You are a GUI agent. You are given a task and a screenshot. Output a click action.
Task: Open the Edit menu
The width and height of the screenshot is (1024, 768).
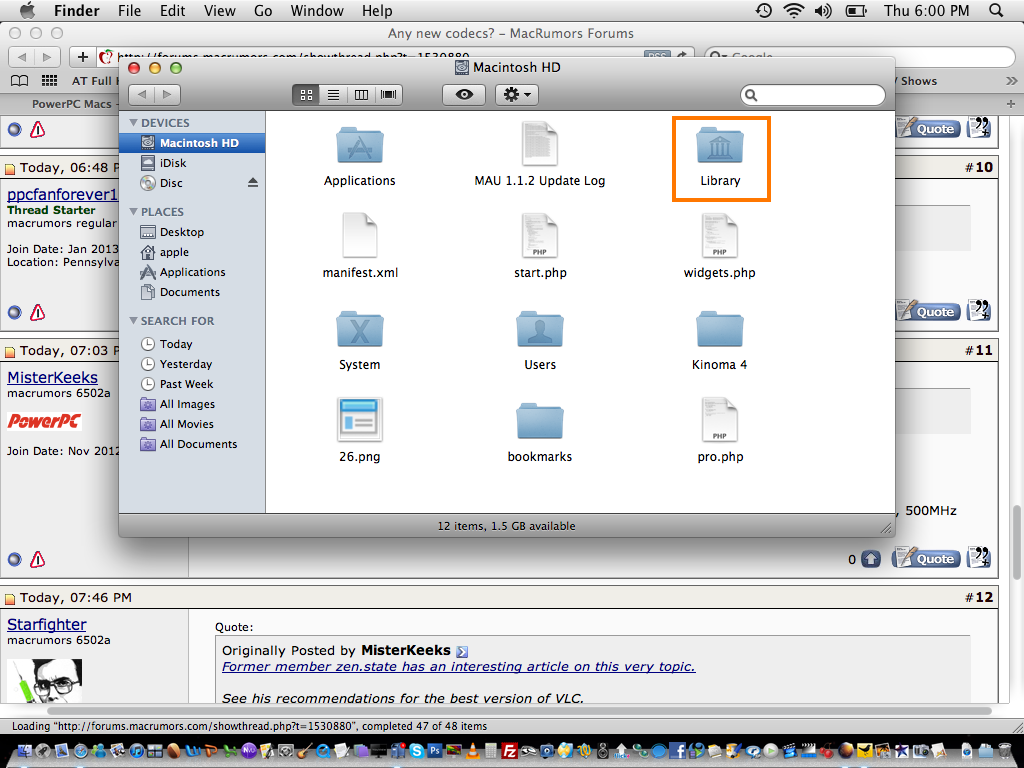coord(172,10)
